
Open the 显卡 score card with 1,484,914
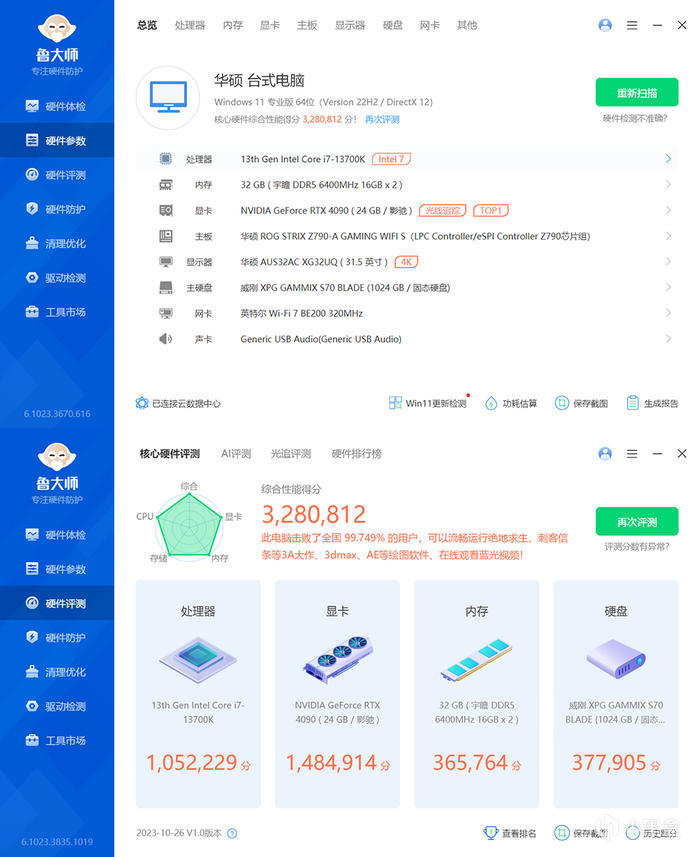click(337, 694)
